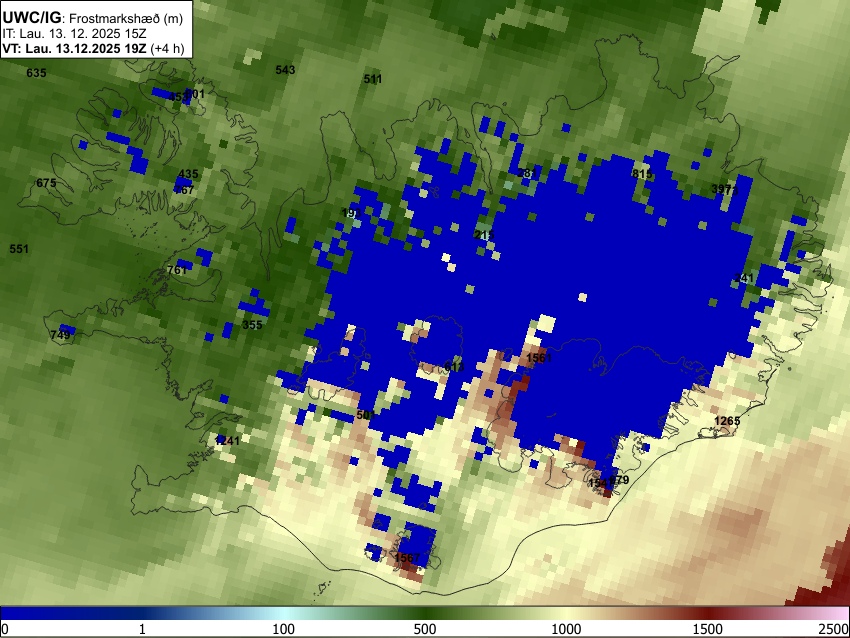Click the 761 value label on the map
850x638 pixels.
(177, 269)
